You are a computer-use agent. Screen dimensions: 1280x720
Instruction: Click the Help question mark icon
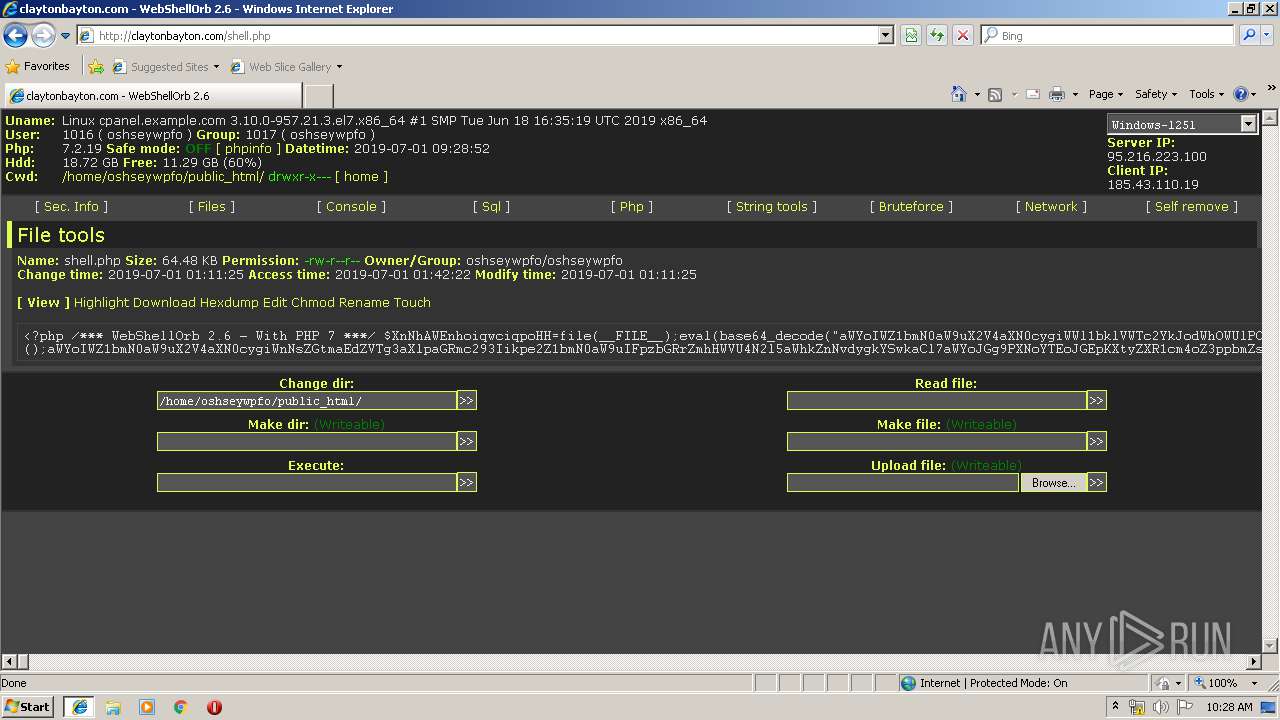point(1241,94)
